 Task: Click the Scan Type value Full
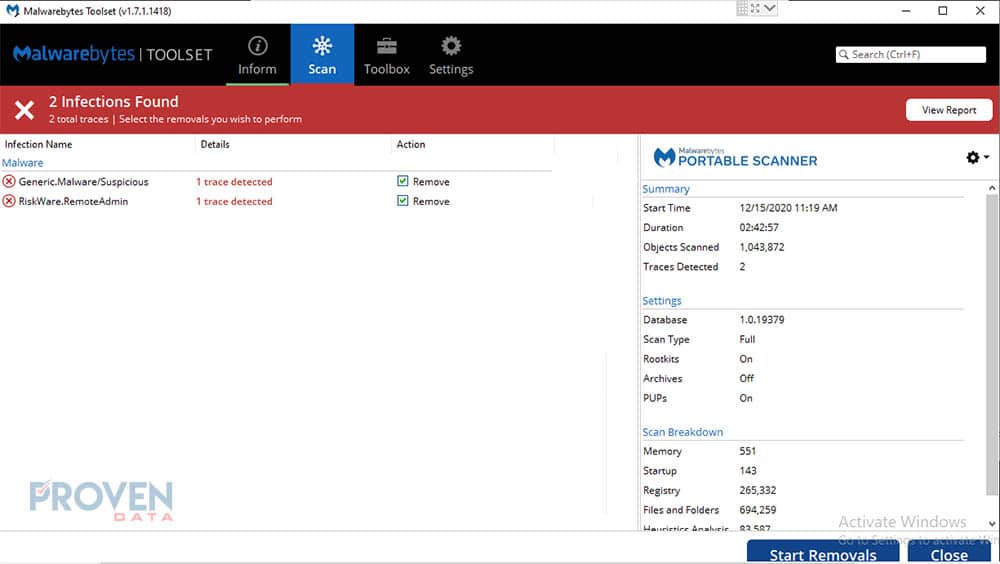click(x=747, y=339)
